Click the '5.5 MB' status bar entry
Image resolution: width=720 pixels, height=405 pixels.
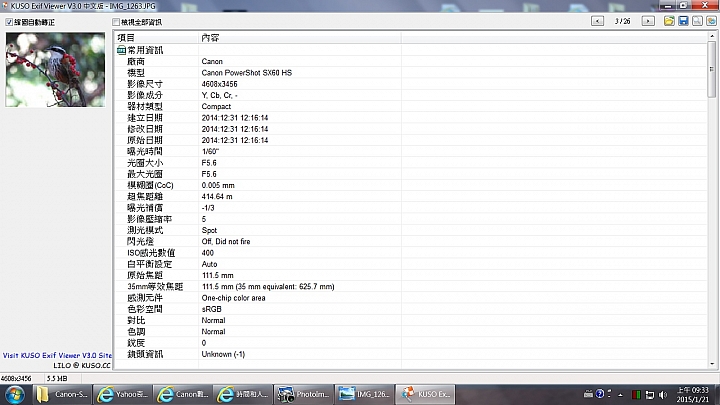point(57,378)
